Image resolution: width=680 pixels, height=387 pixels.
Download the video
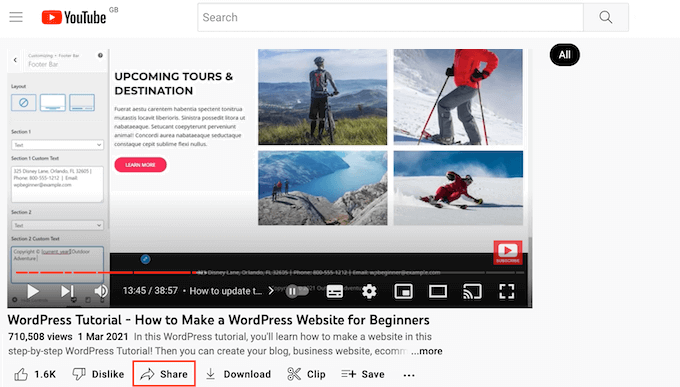click(238, 374)
